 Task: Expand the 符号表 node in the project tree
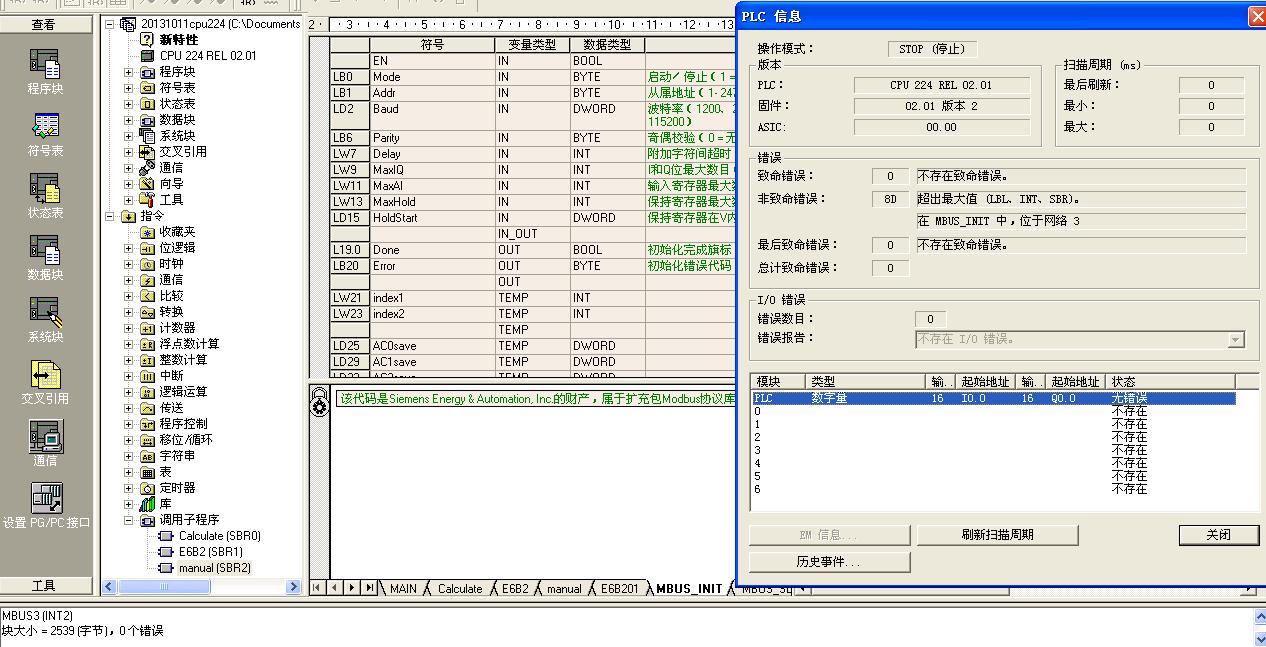tap(128, 88)
